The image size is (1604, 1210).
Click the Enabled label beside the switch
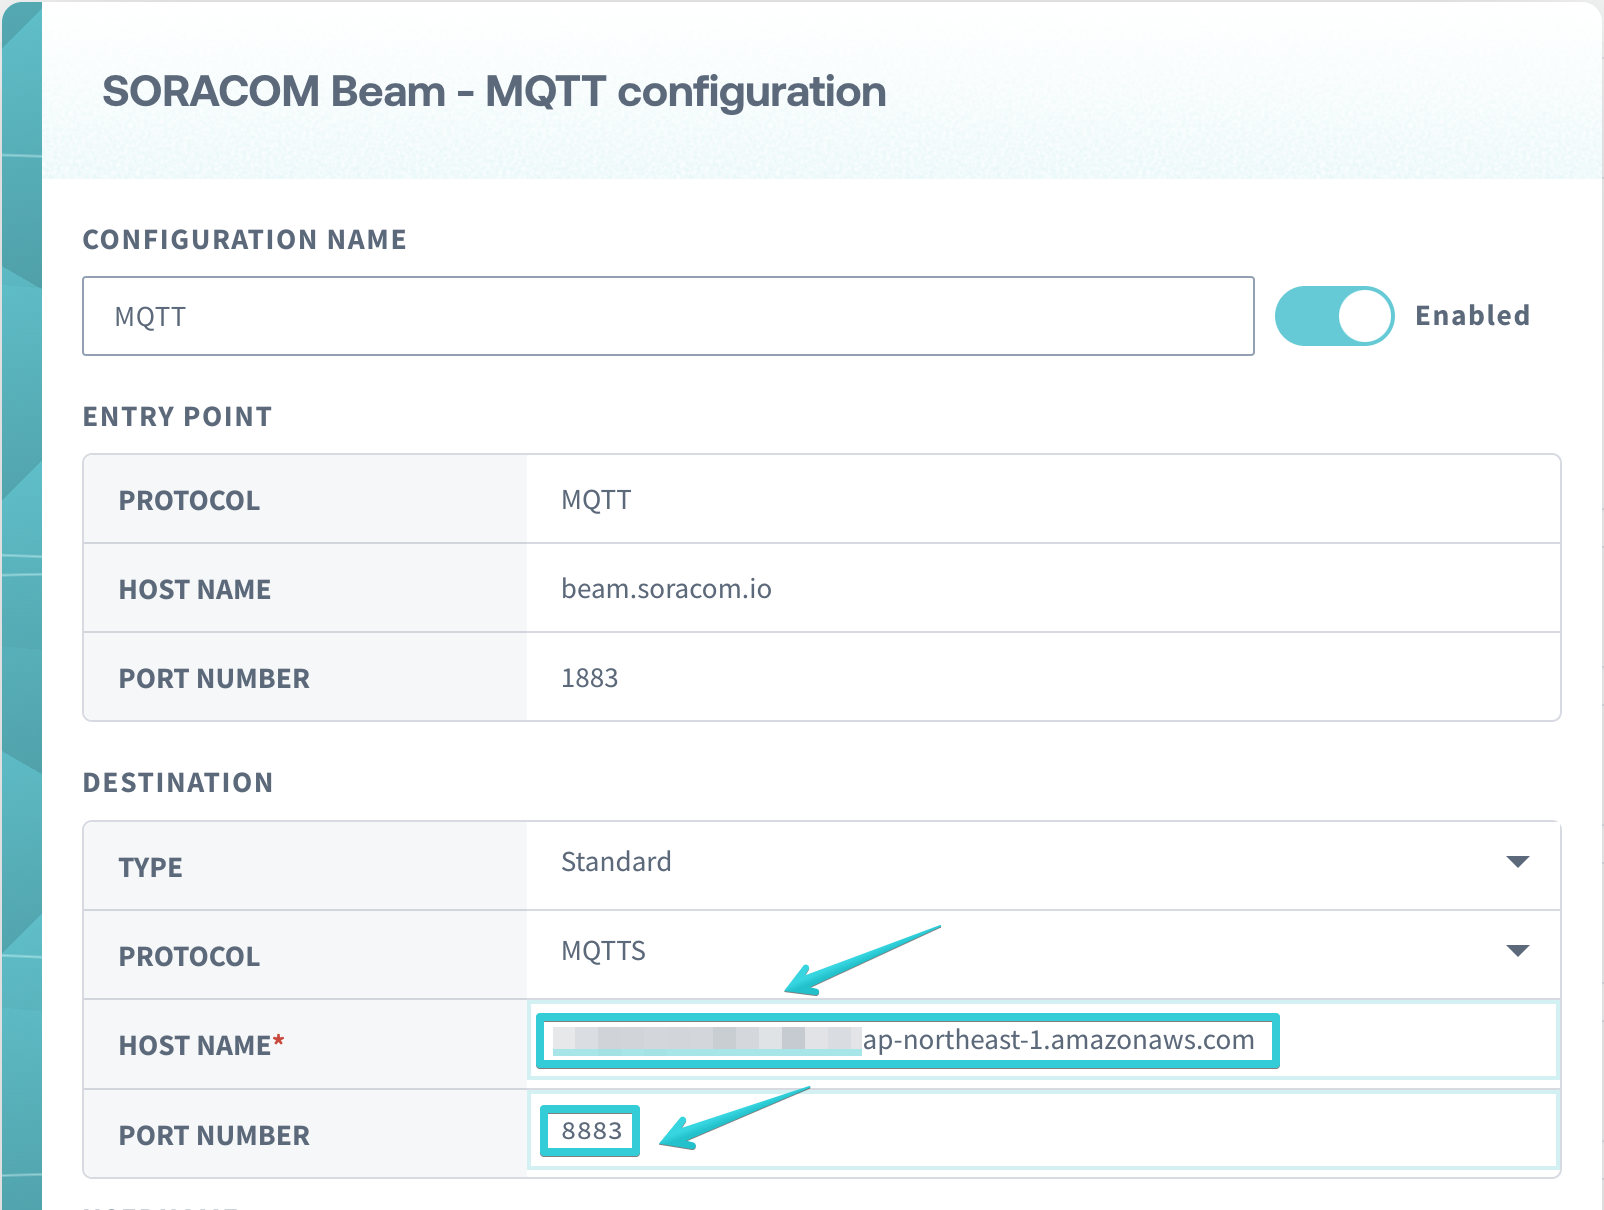tap(1472, 316)
